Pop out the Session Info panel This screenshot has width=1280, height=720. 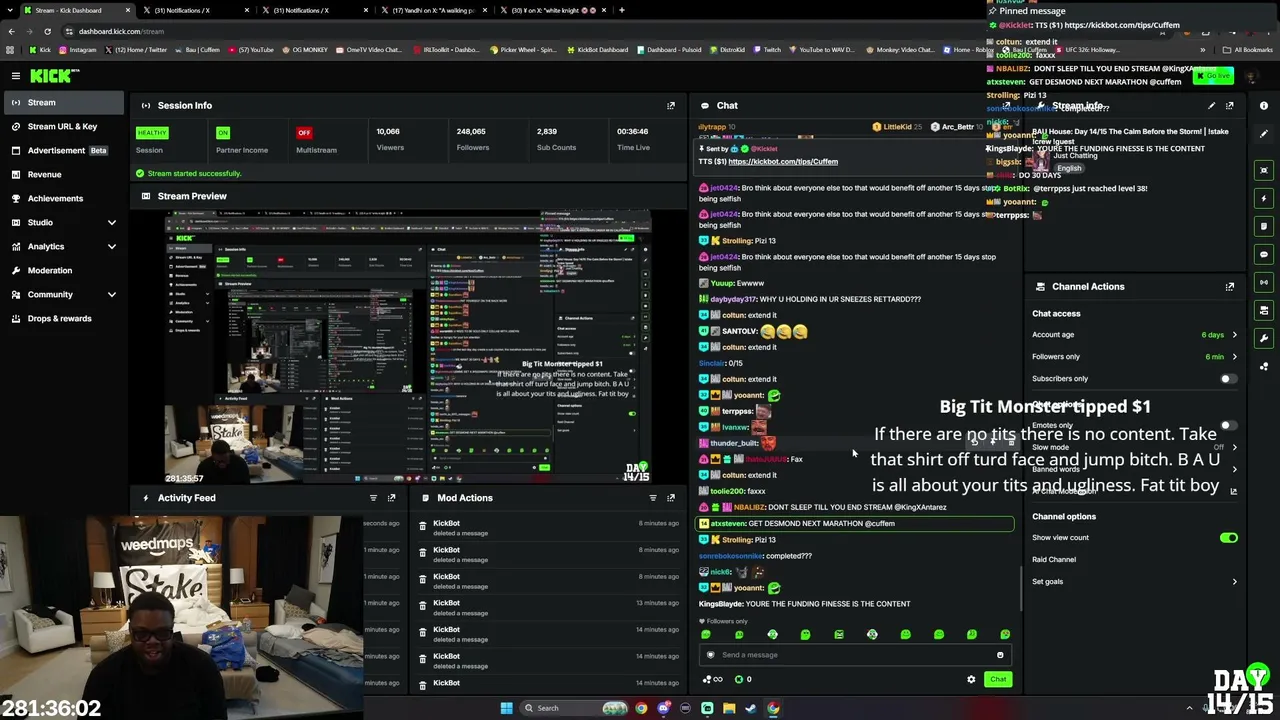(671, 105)
